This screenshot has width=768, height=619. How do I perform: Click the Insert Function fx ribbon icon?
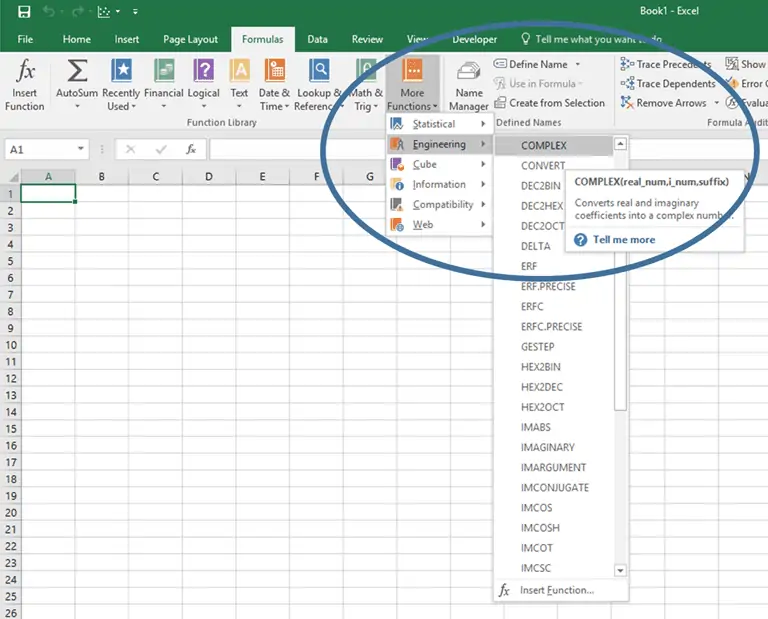point(25,71)
